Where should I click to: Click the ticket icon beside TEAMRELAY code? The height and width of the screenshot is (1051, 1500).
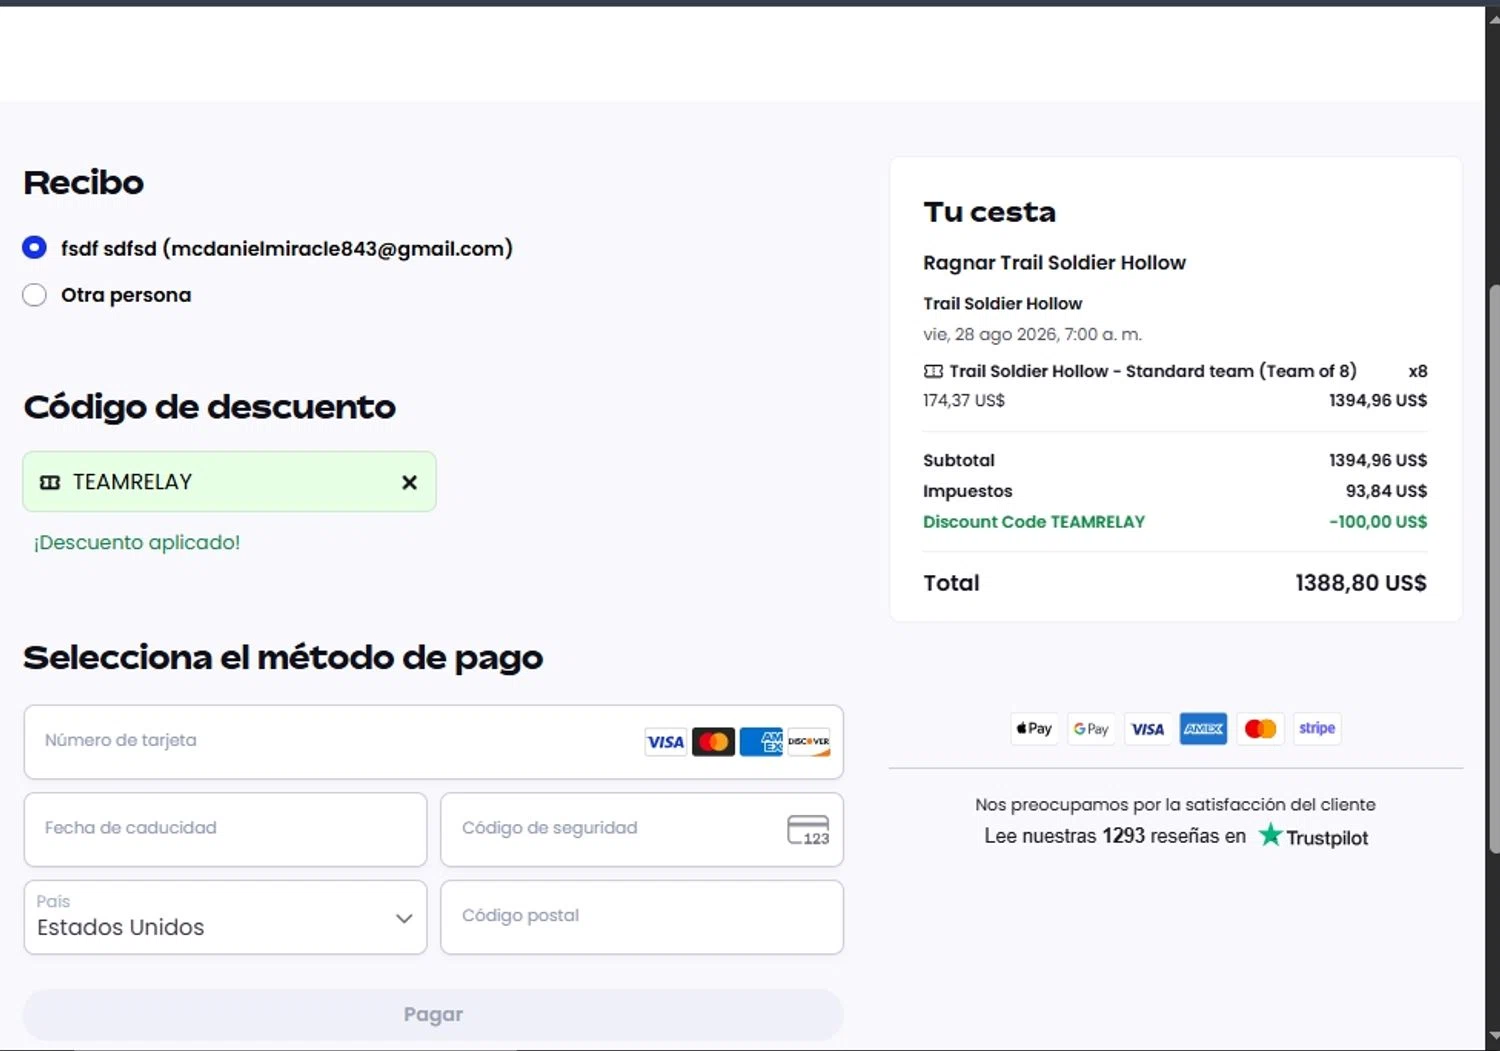50,482
